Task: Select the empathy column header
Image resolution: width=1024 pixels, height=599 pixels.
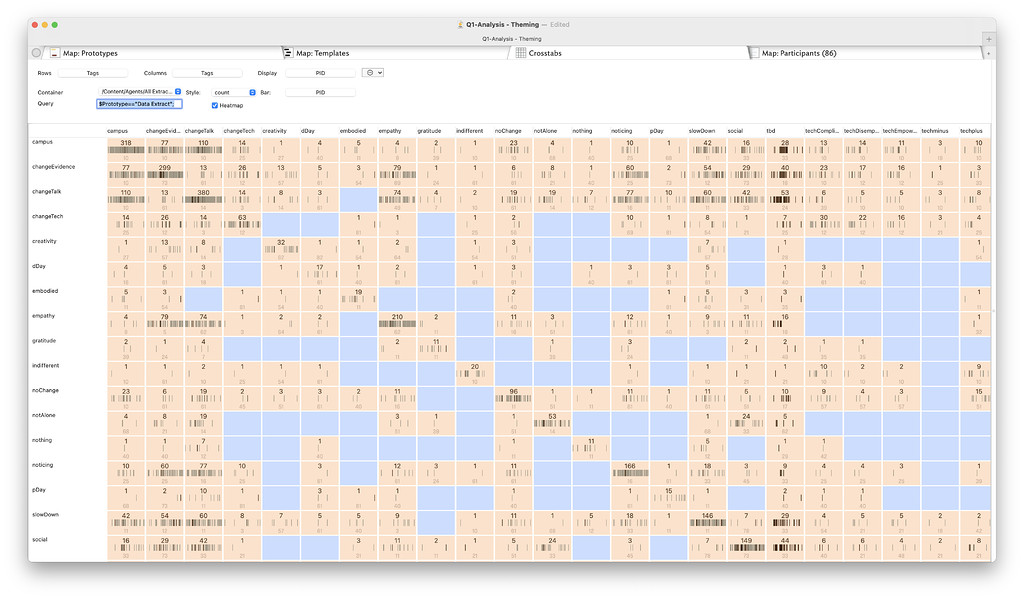Action: click(x=389, y=129)
